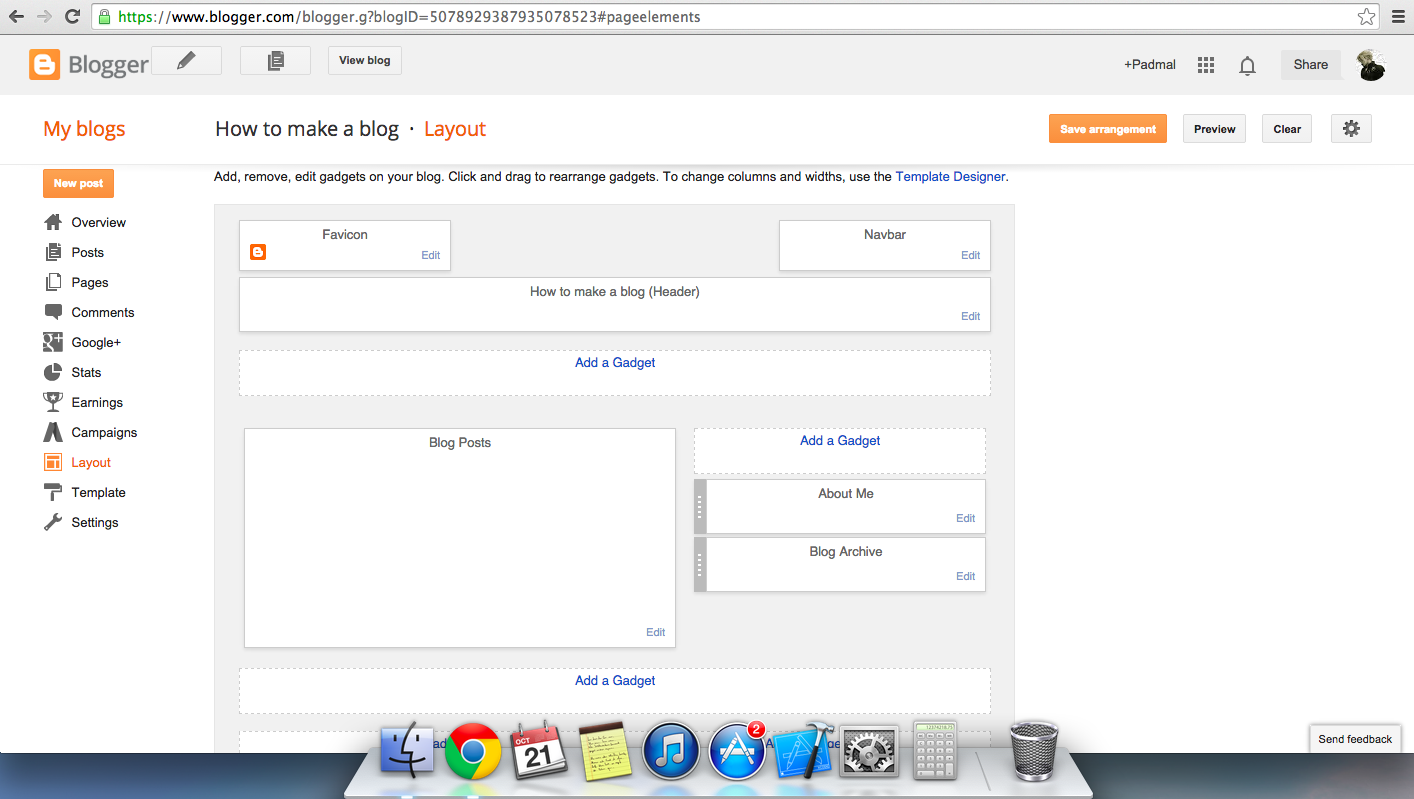1414x799 pixels.
Task: Add a Gadget below the Header
Action: pos(615,363)
